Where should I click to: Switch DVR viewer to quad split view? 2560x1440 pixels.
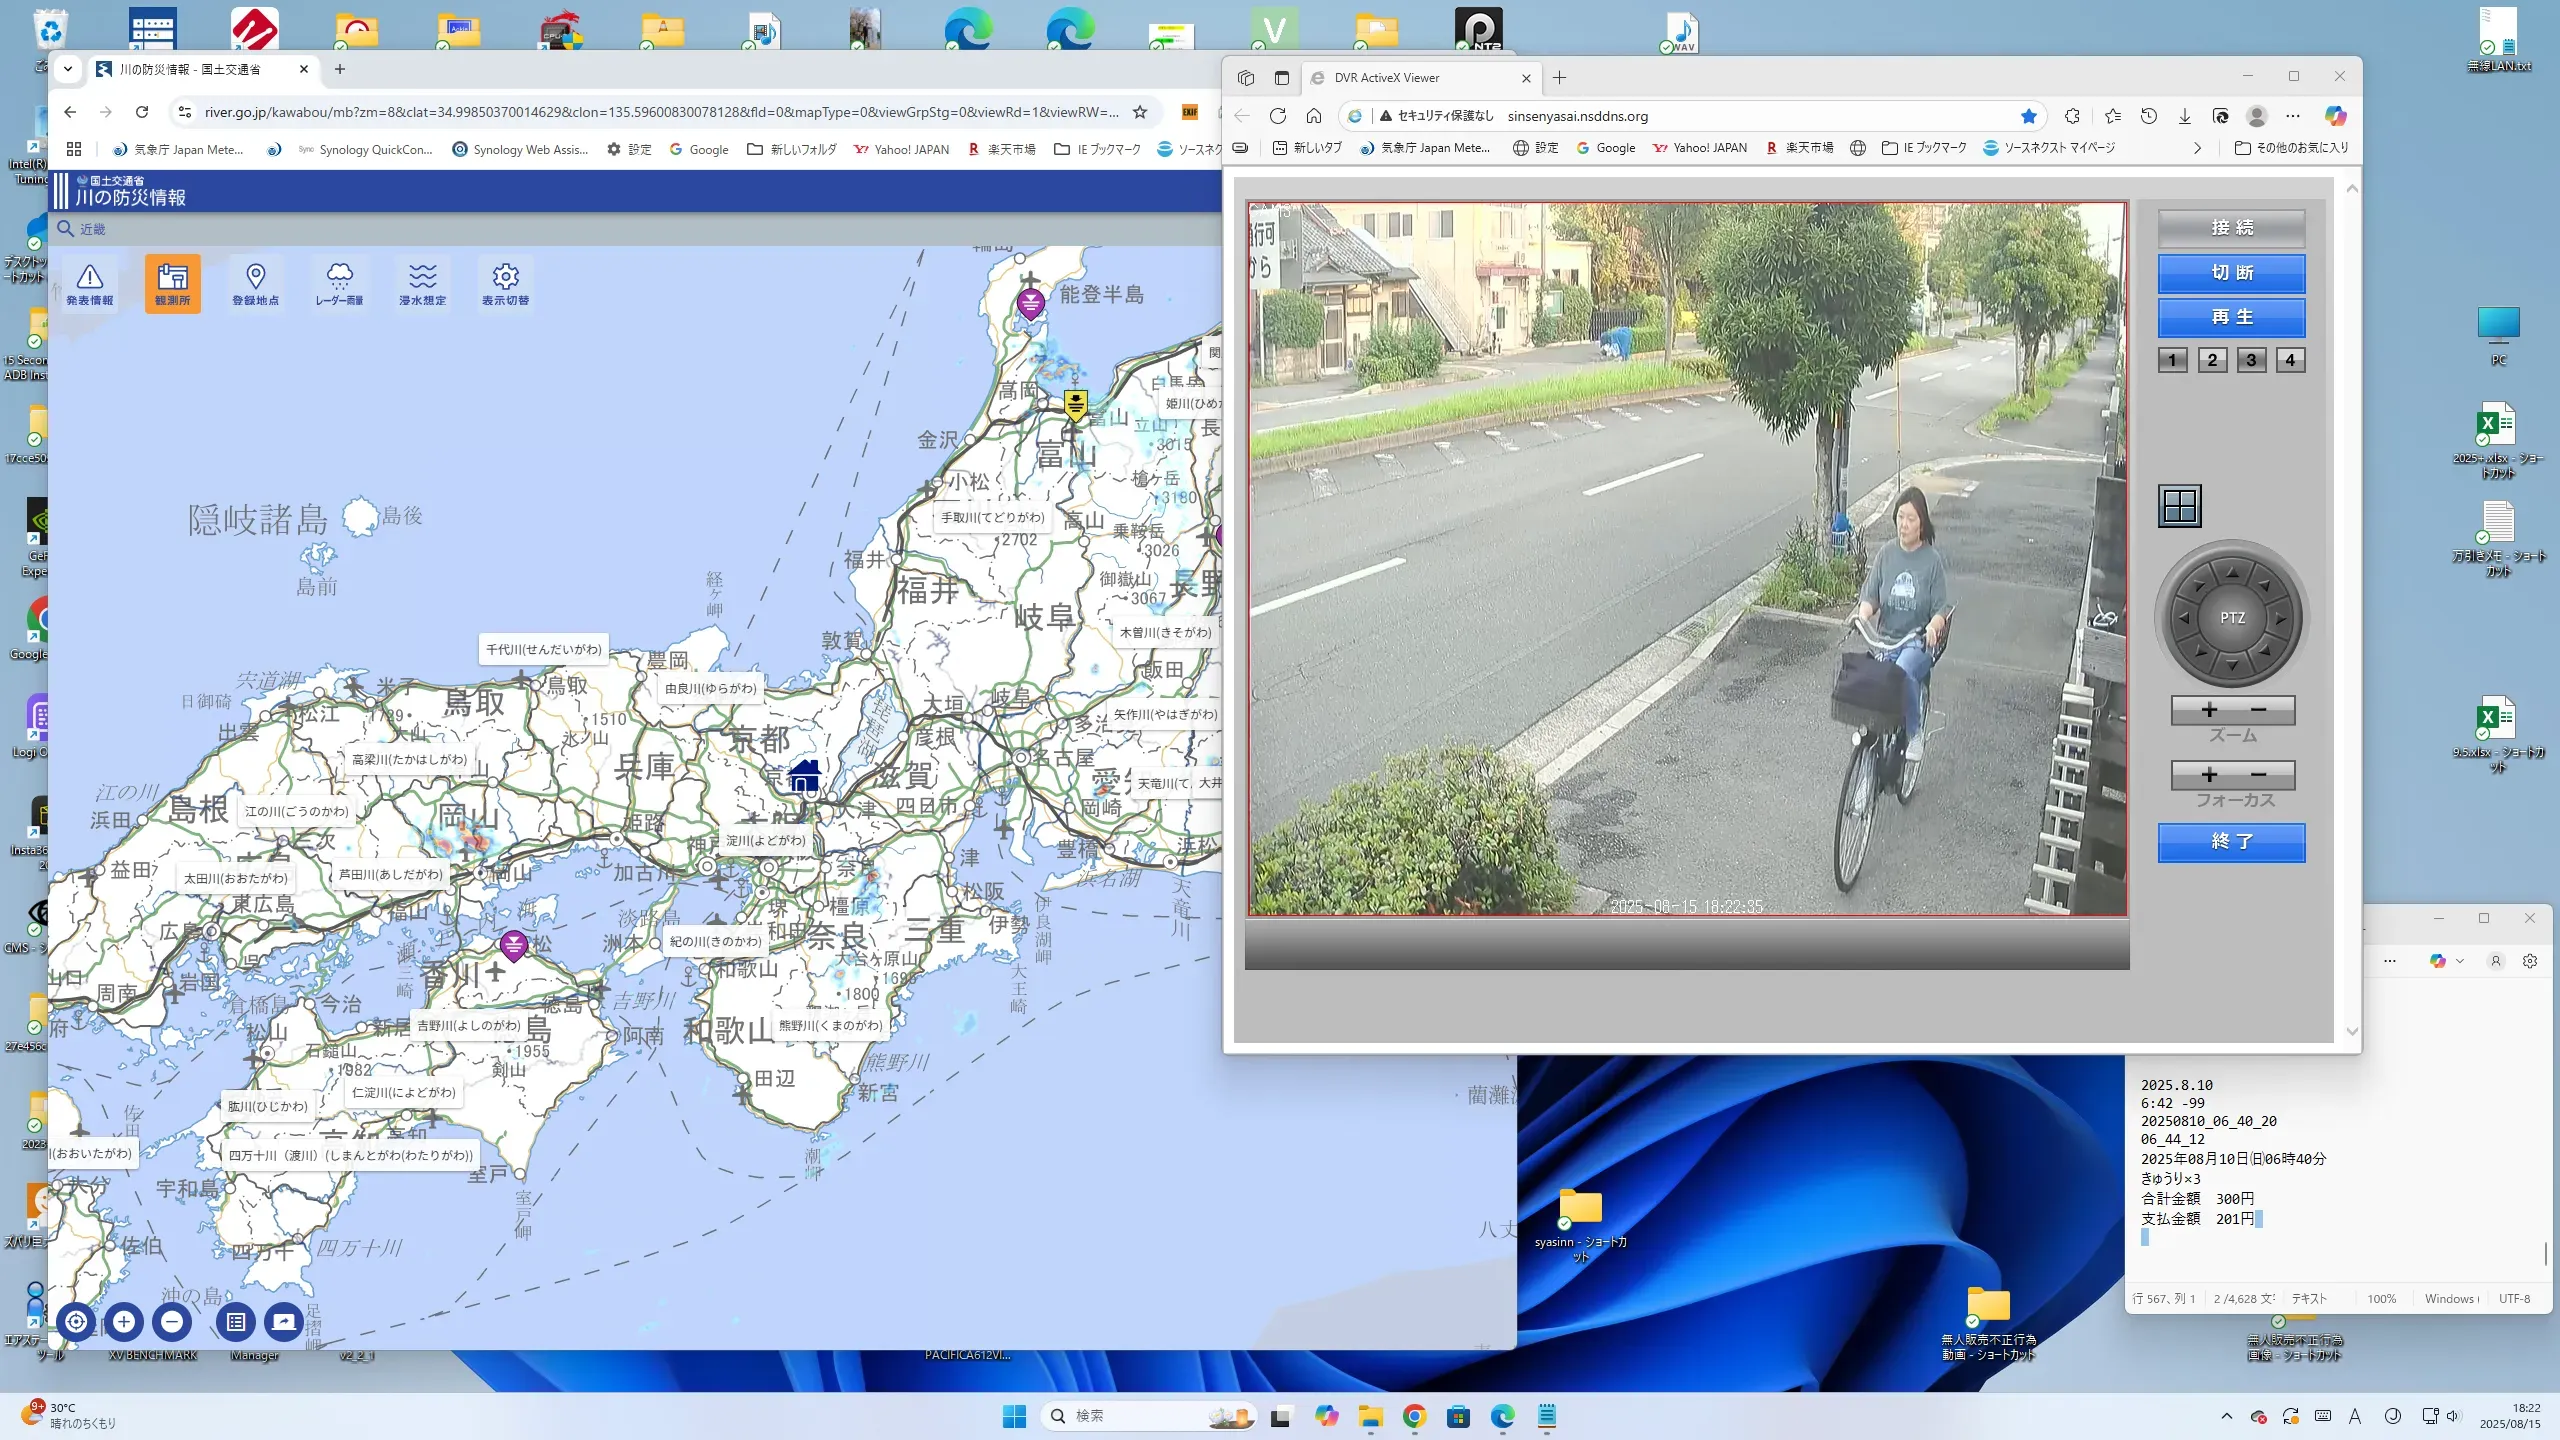(2179, 506)
